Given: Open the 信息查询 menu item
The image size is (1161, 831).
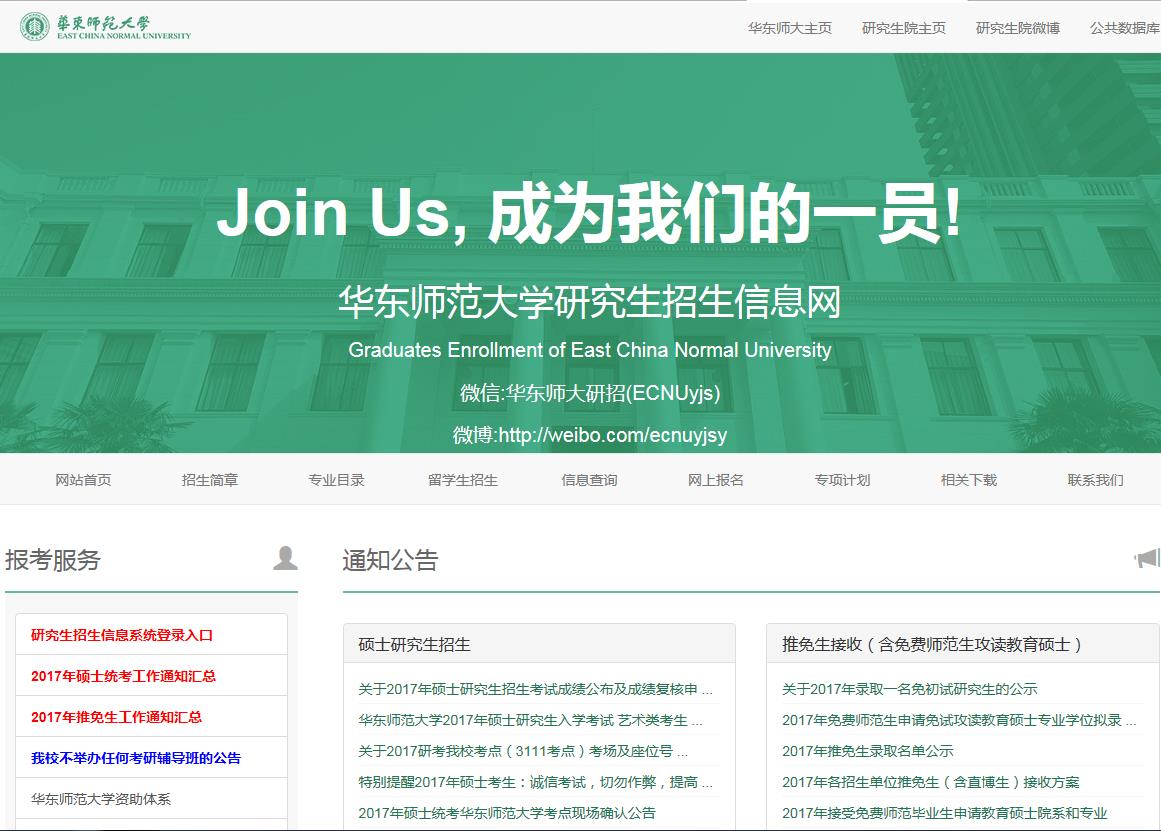Looking at the screenshot, I should [589, 480].
